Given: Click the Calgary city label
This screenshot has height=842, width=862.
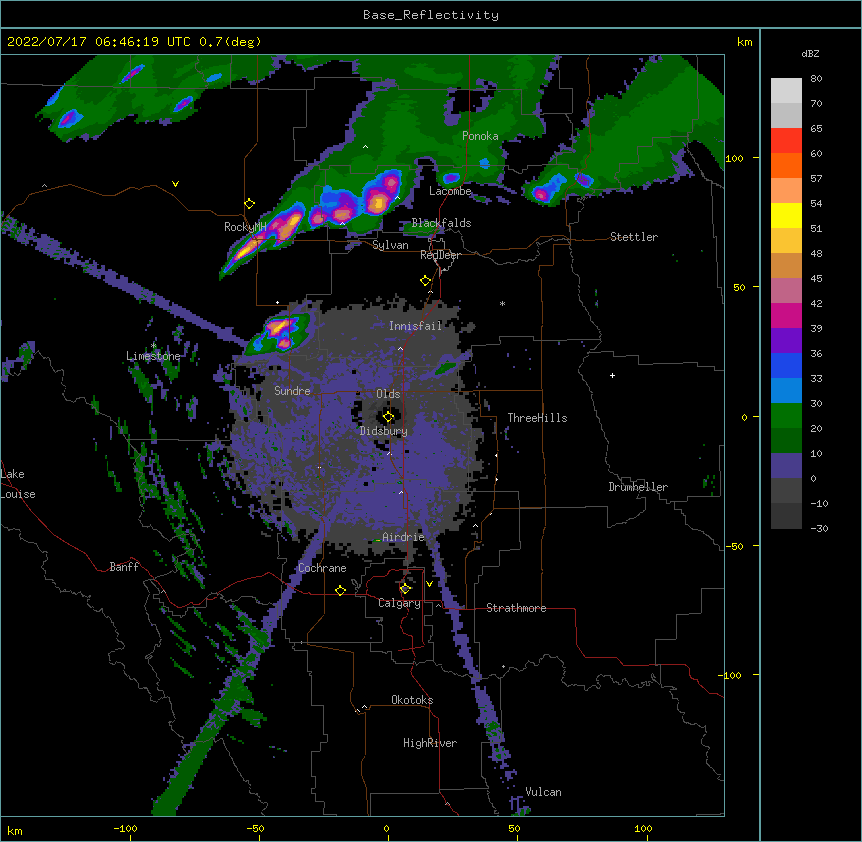Looking at the screenshot, I should 399,603.
